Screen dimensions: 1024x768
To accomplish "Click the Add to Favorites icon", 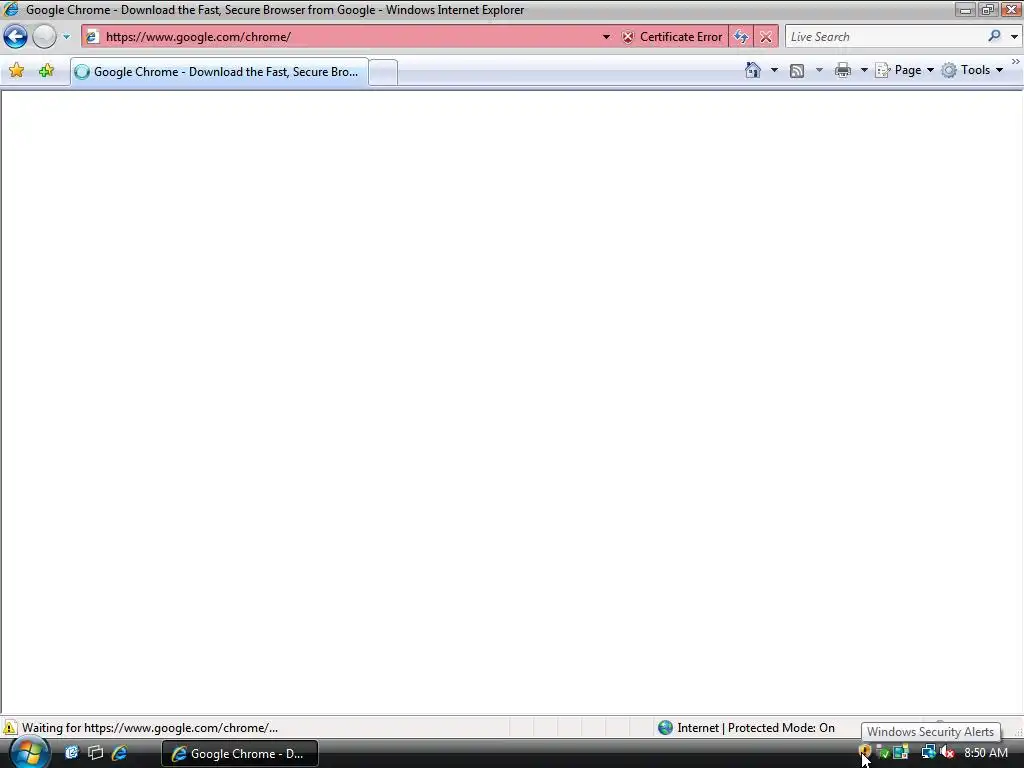I will pos(46,71).
